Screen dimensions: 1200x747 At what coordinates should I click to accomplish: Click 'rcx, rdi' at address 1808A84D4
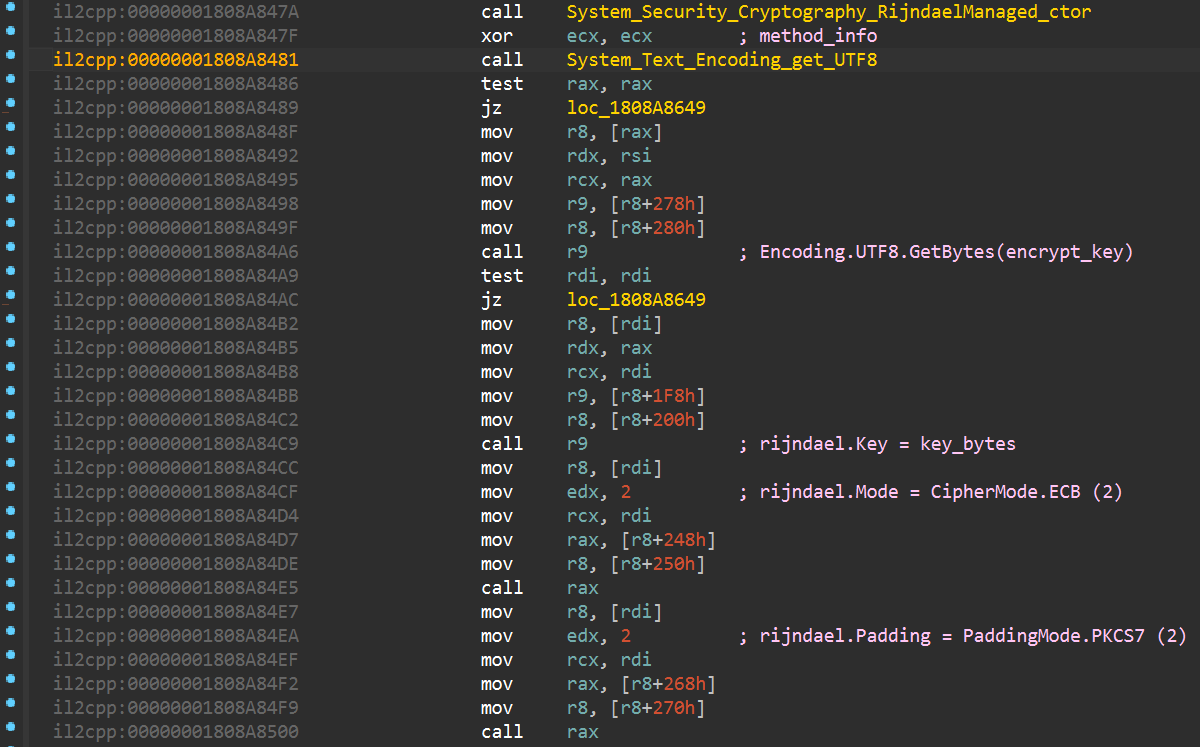coord(609,516)
